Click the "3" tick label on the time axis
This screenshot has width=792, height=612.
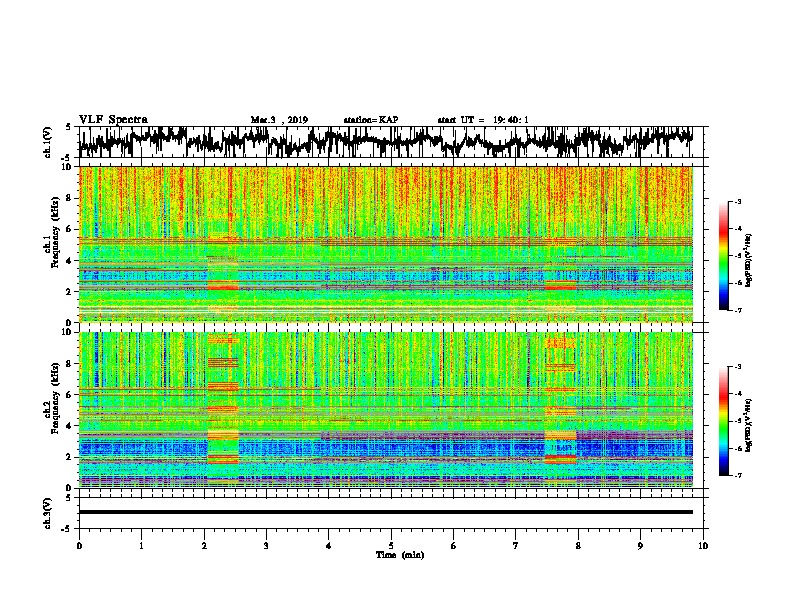[266, 545]
